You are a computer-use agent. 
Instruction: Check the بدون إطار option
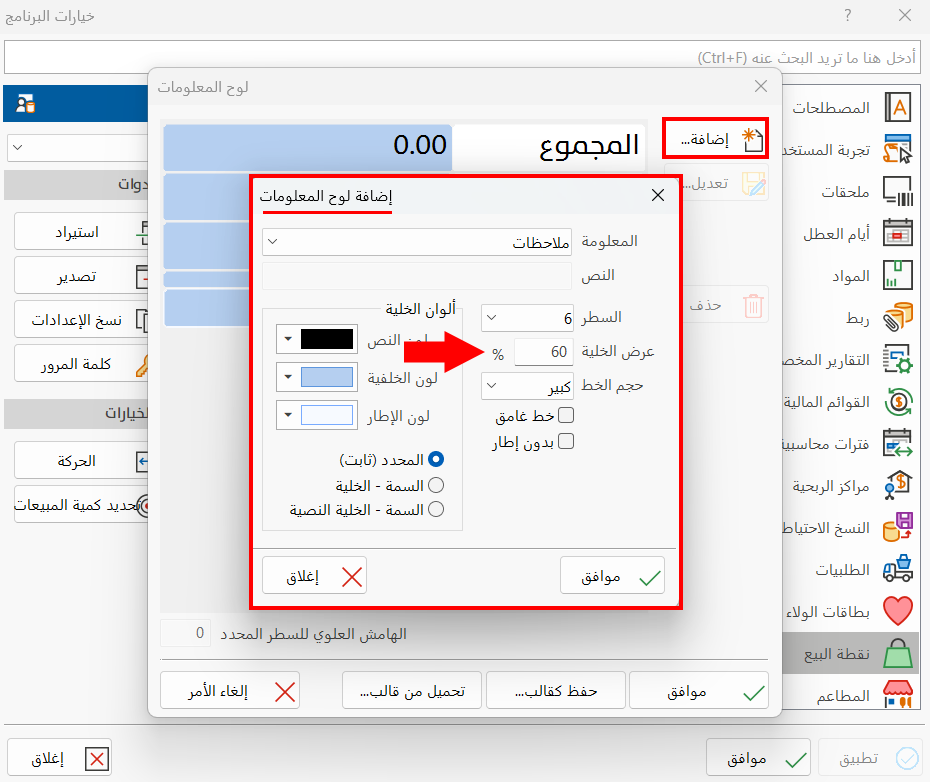[x=566, y=440]
